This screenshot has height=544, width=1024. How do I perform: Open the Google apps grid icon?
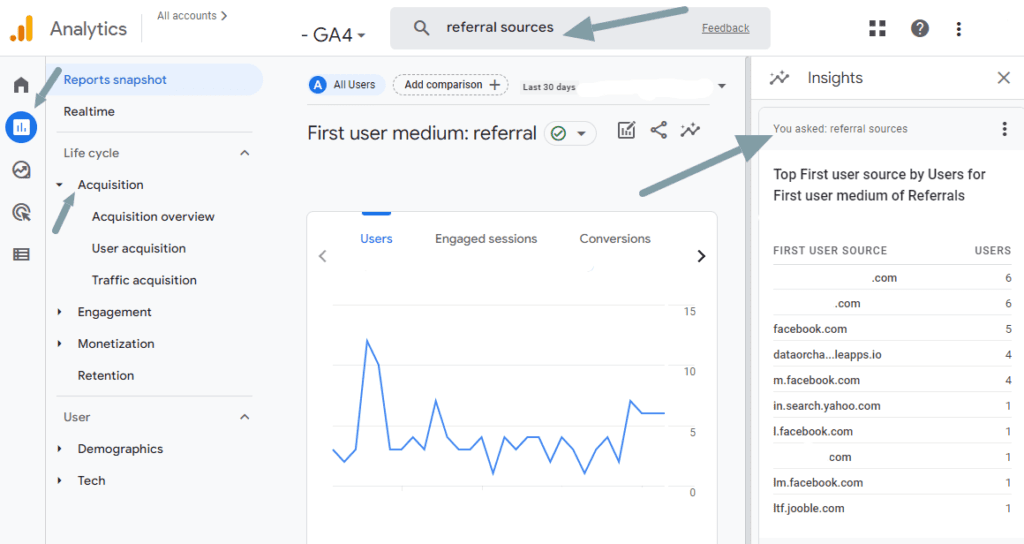(x=878, y=29)
